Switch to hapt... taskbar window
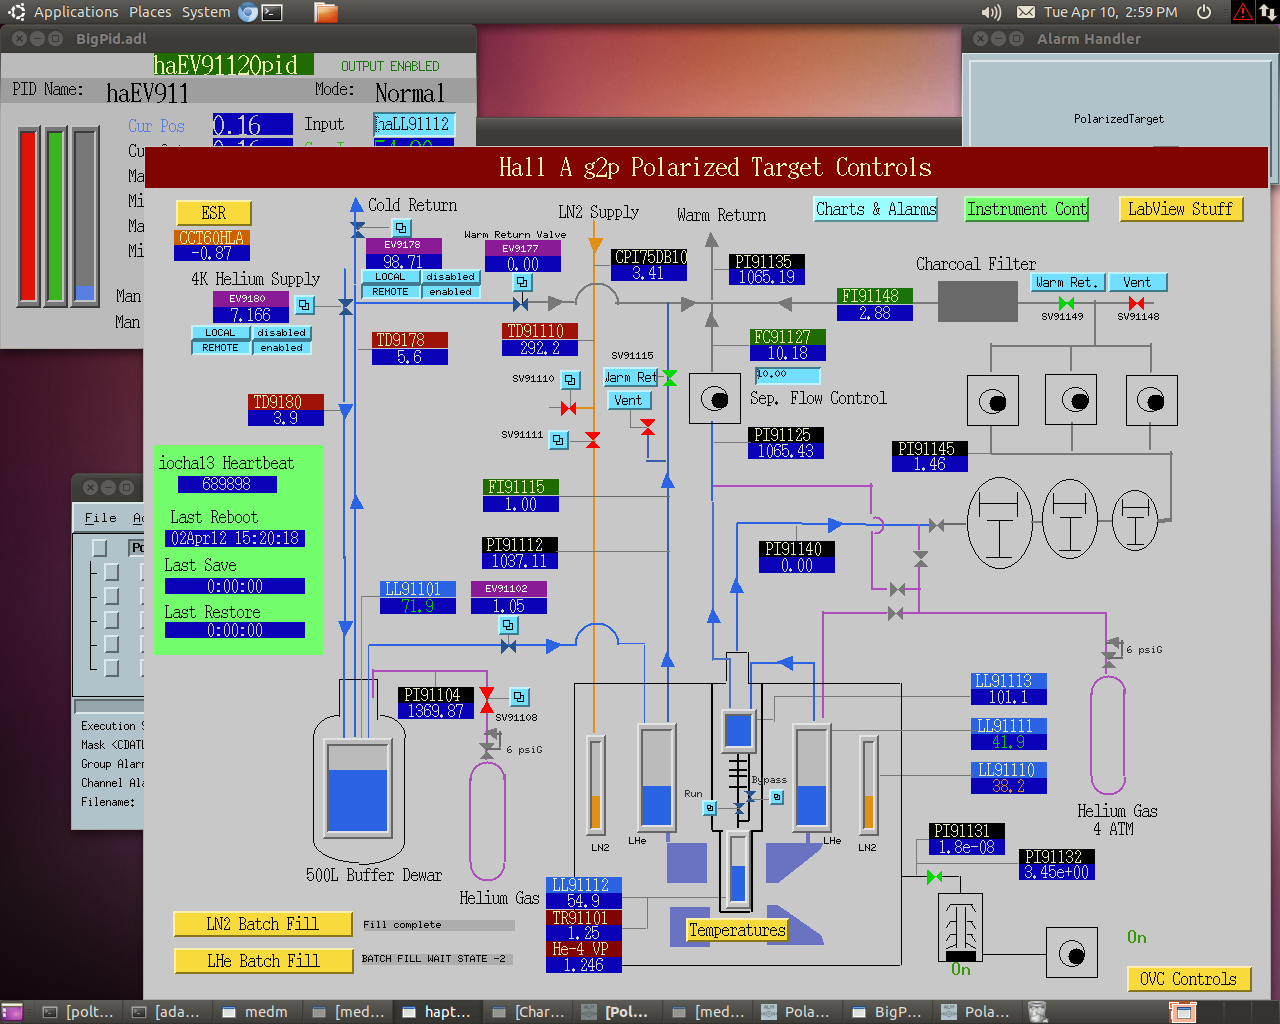1280x1024 pixels. pos(437,1012)
